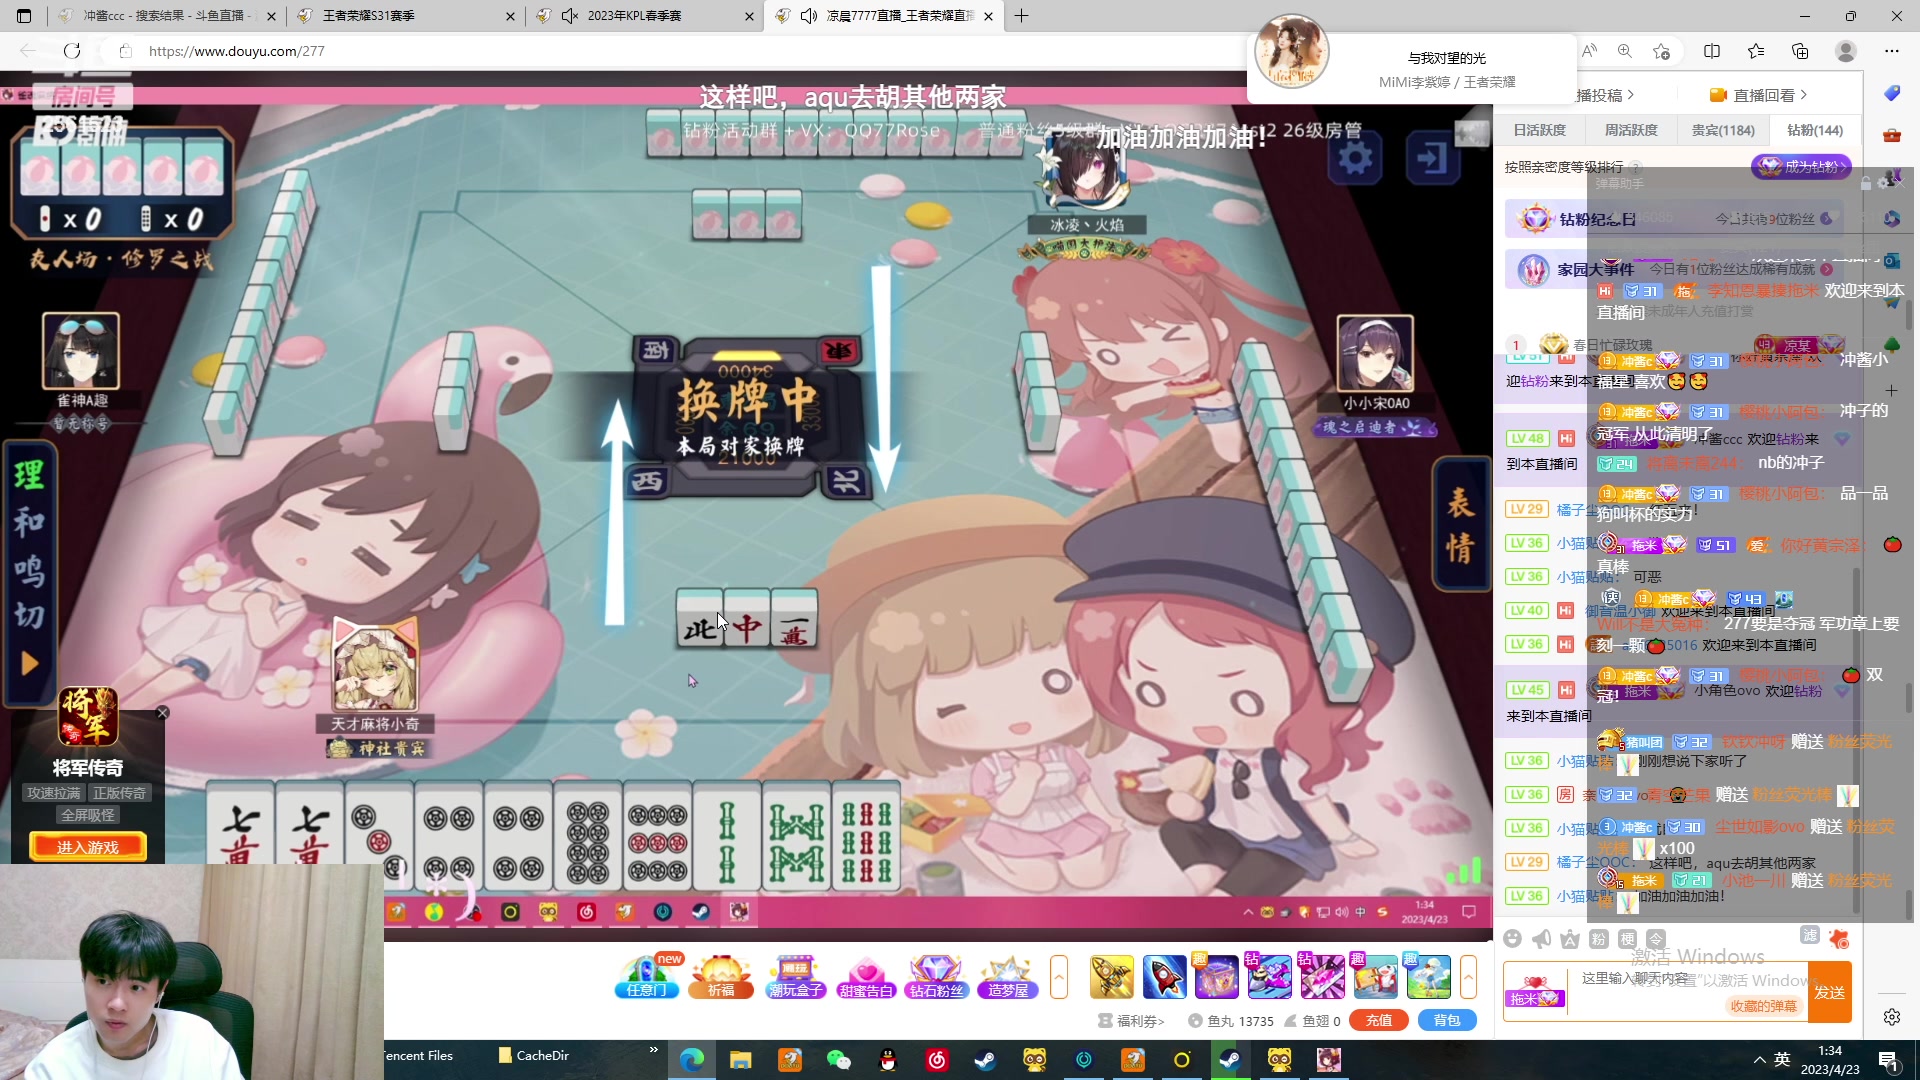Expand the activity icons up-arrow

pos(1059,976)
